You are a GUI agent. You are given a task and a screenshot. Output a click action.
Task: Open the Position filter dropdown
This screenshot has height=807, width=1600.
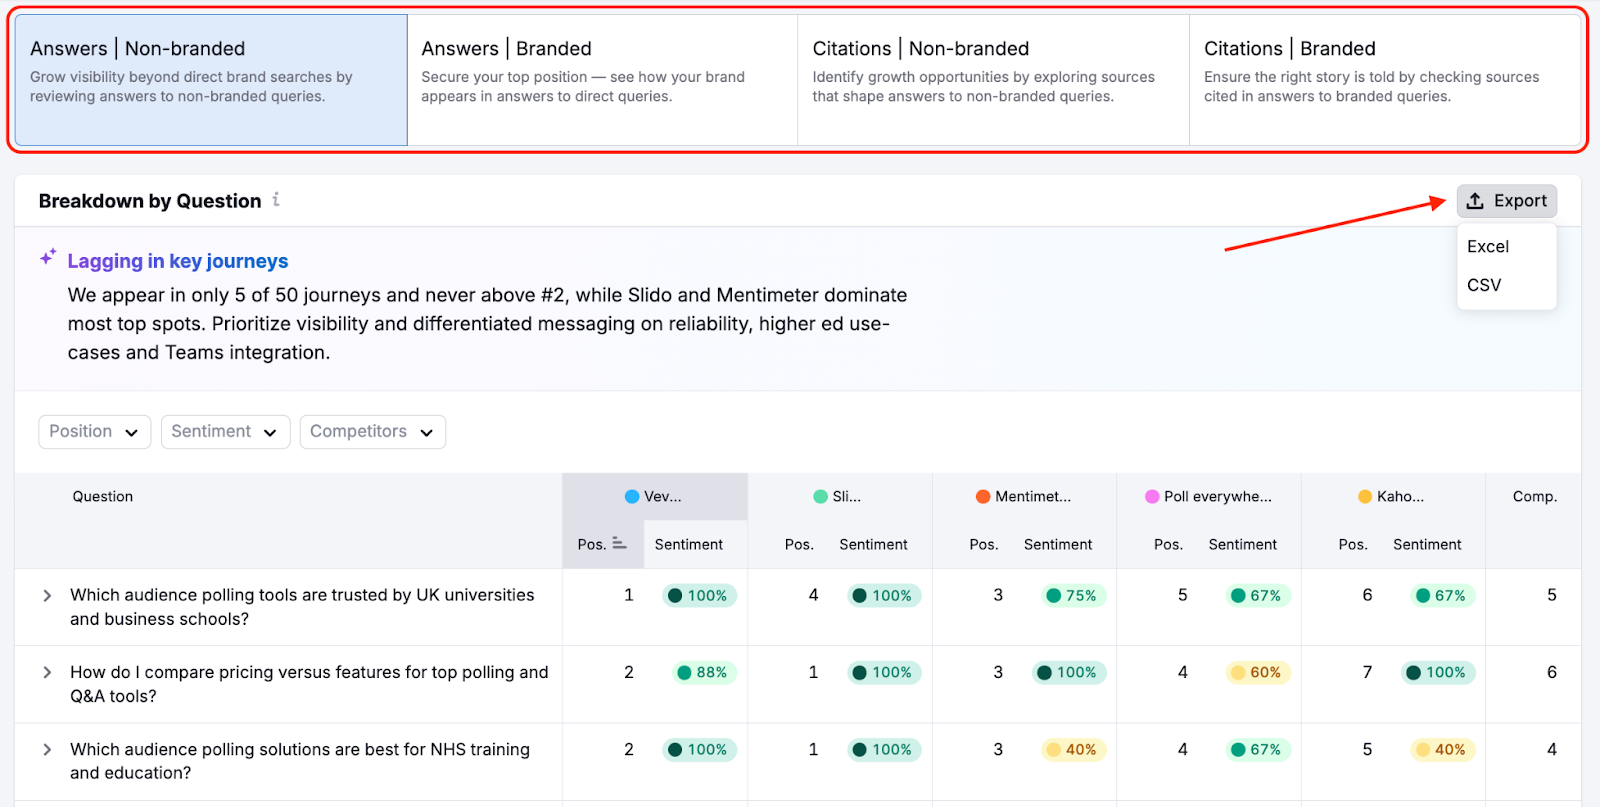click(x=95, y=432)
